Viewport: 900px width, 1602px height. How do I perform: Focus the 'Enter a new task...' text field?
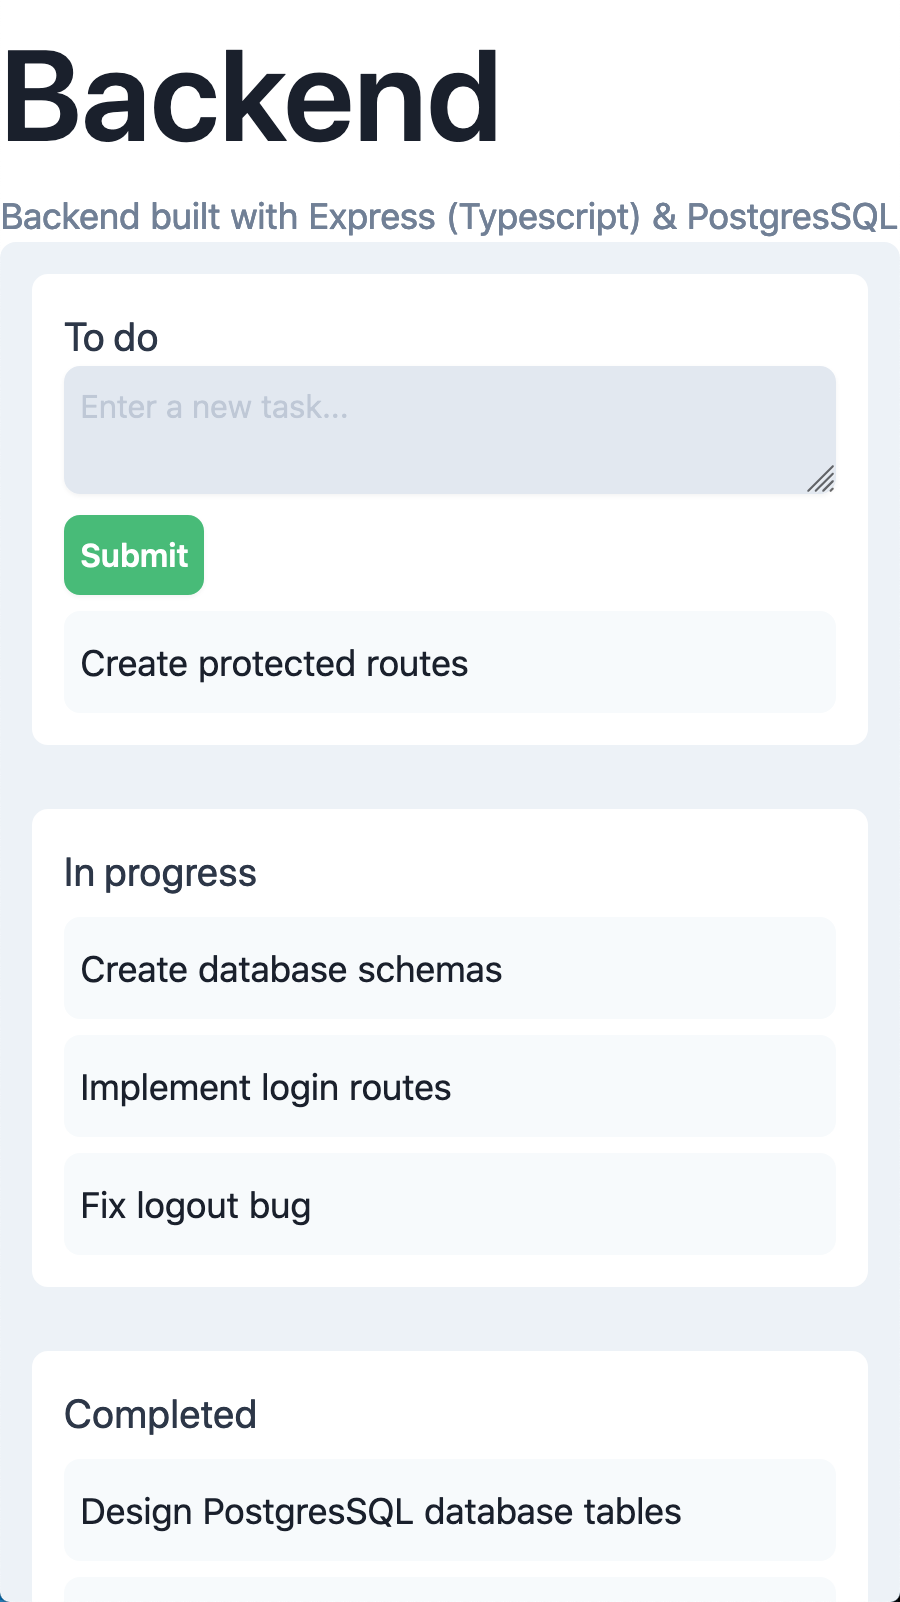(x=450, y=430)
